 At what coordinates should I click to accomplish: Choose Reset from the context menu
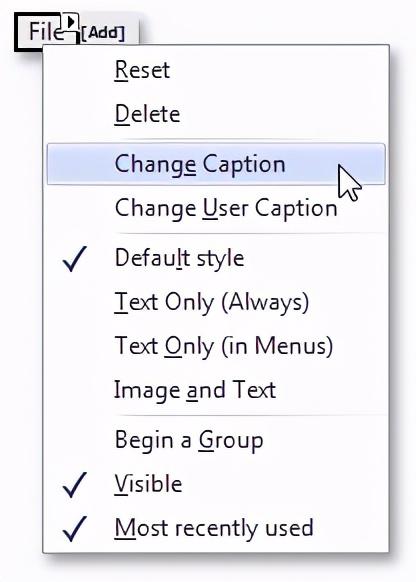pos(216,70)
